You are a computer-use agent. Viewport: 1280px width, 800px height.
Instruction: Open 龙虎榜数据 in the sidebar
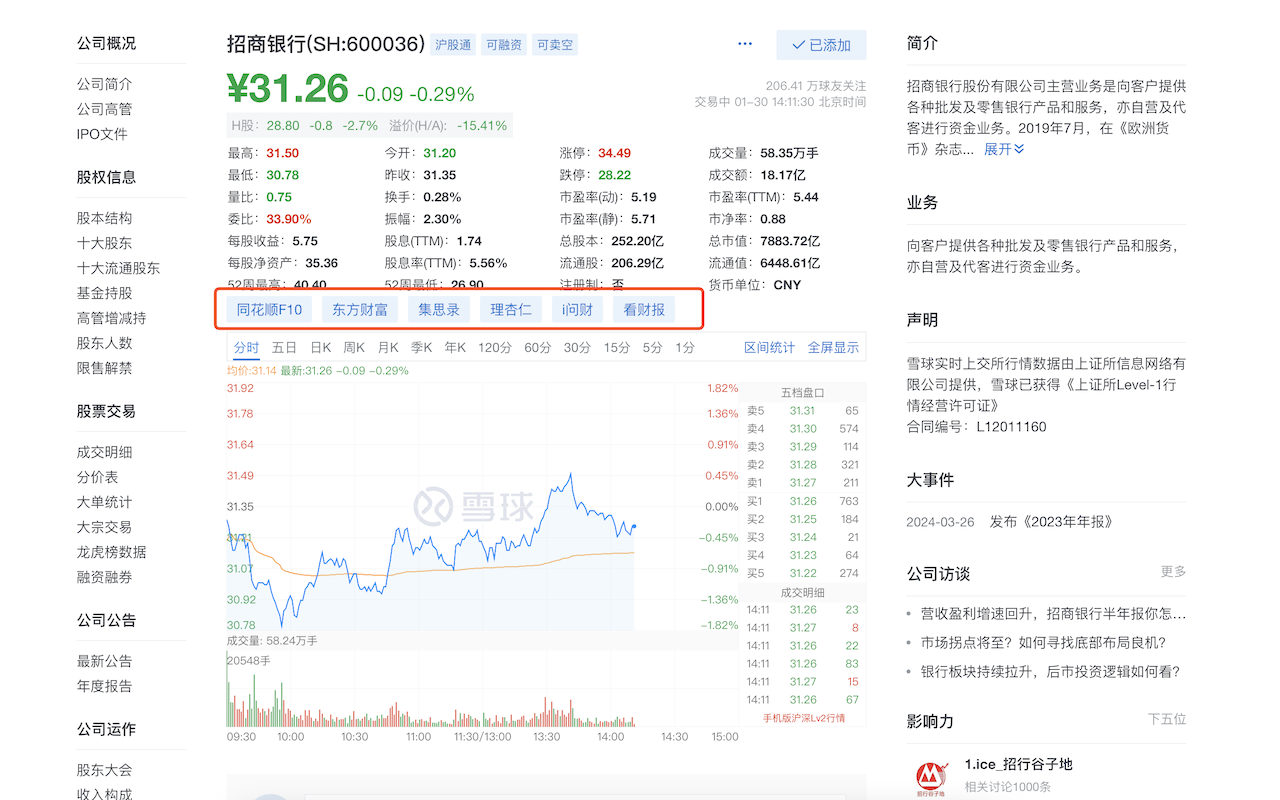(111, 552)
